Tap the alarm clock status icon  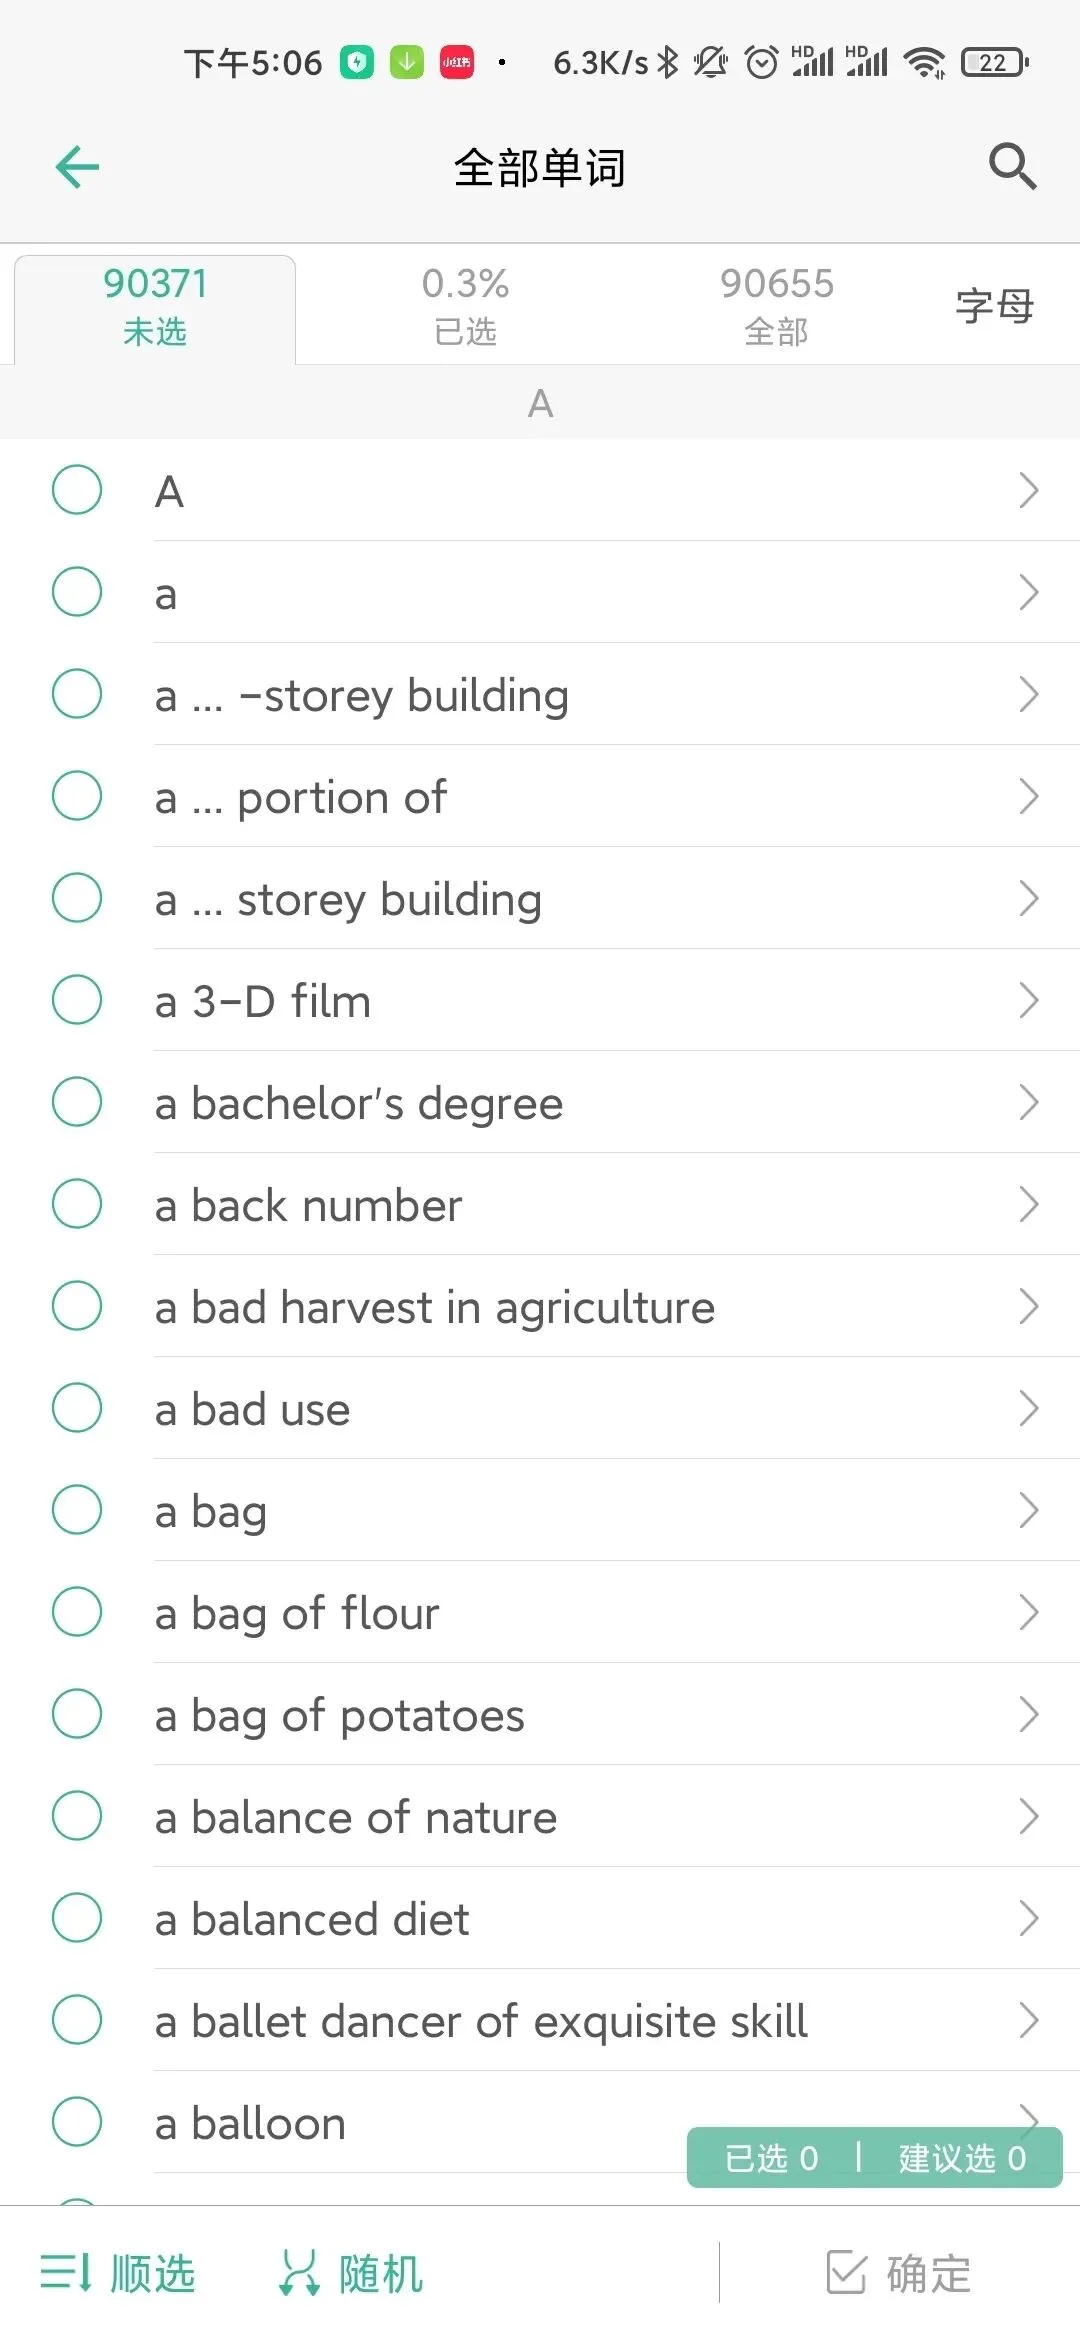pos(761,62)
